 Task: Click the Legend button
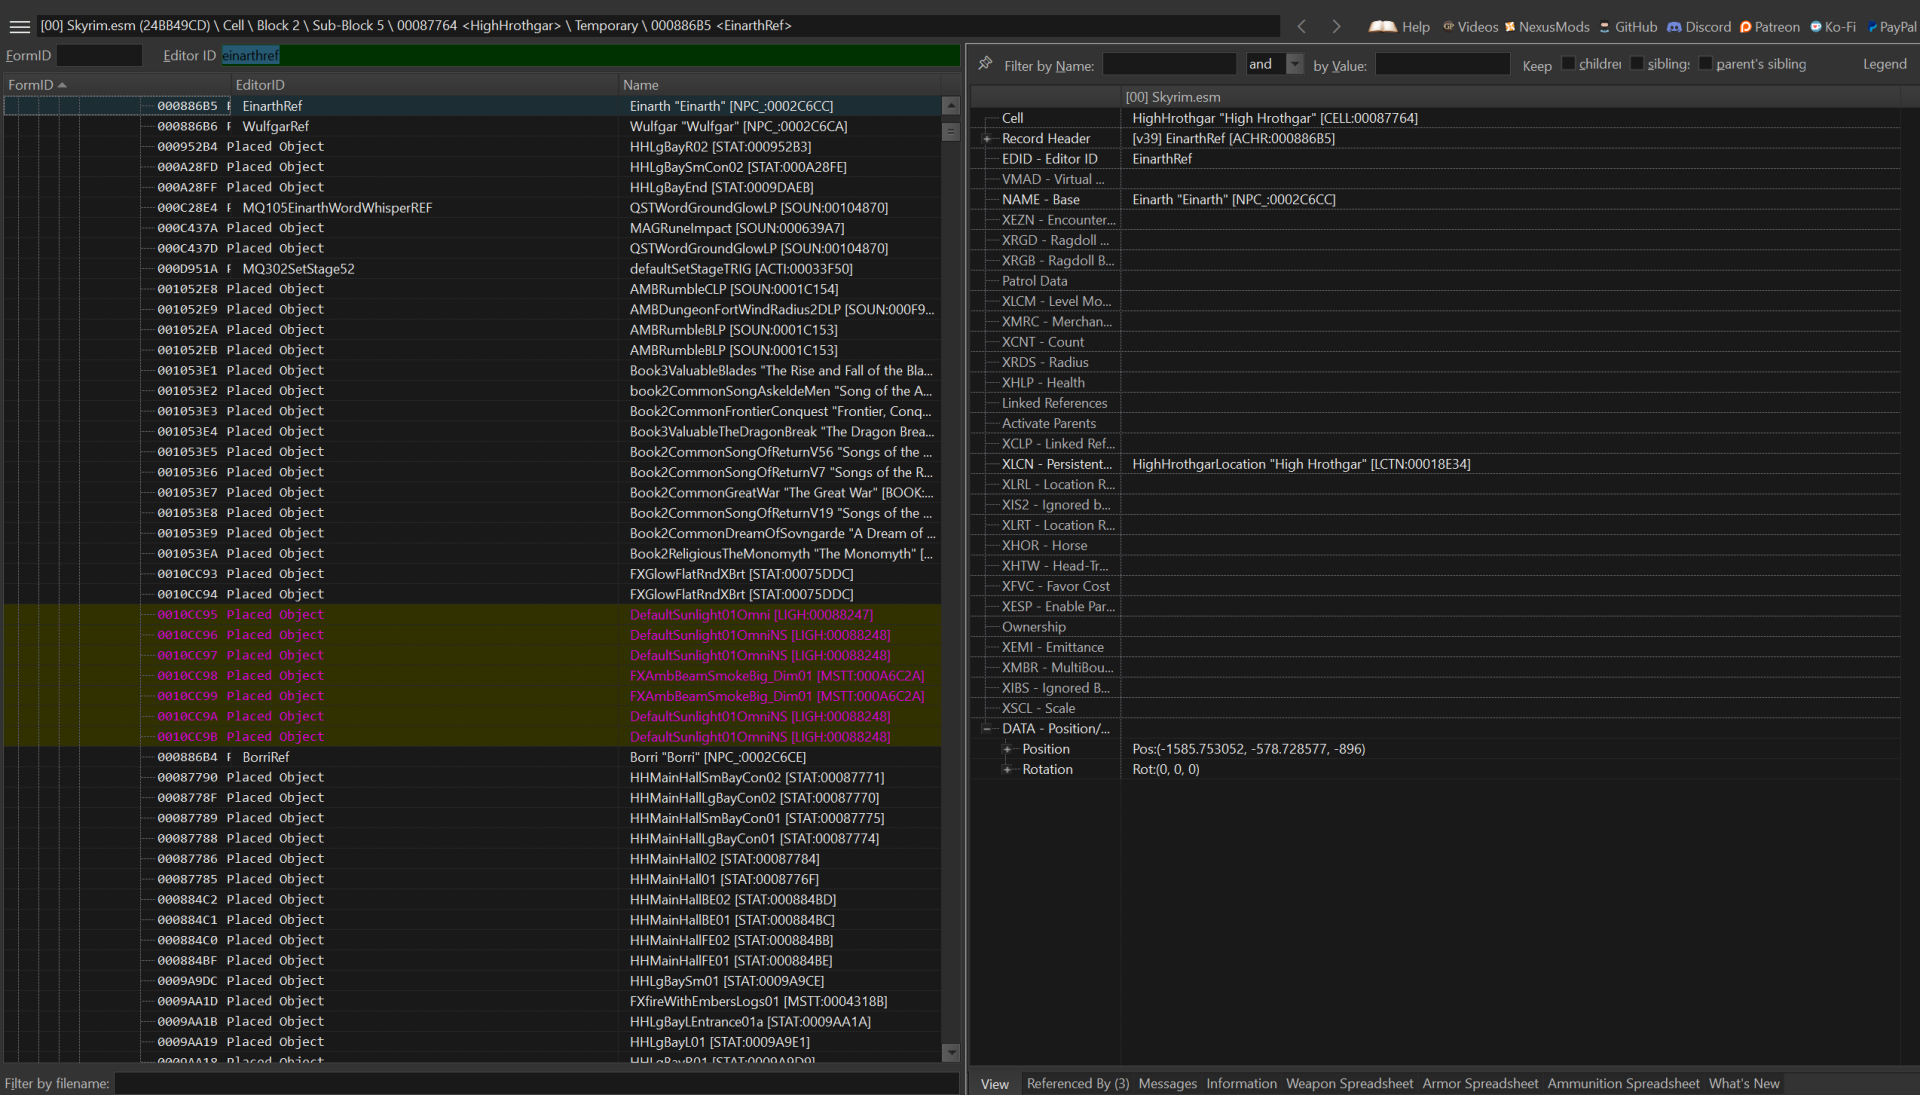point(1884,64)
